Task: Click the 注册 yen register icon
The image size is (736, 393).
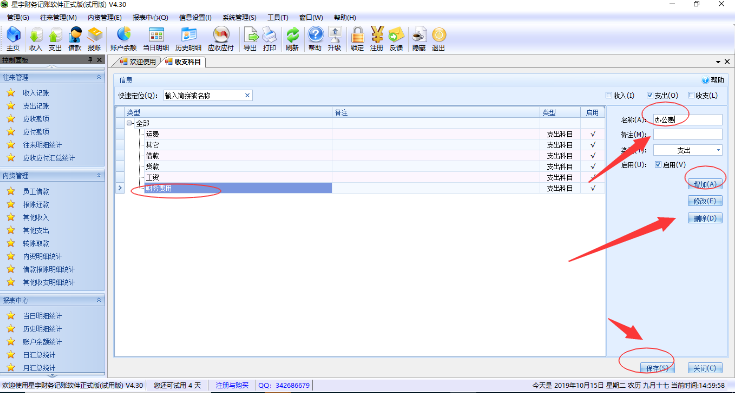Action: click(x=376, y=39)
